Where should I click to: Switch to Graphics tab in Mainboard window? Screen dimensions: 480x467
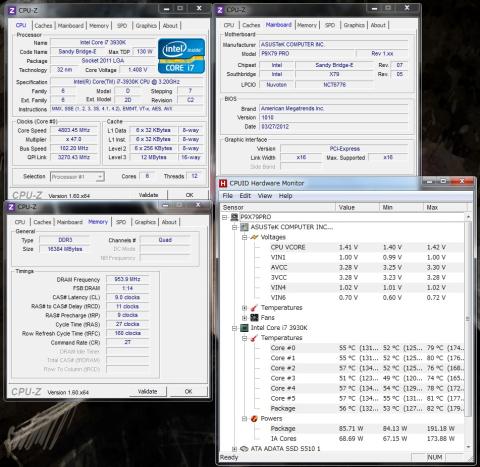[x=354, y=25]
